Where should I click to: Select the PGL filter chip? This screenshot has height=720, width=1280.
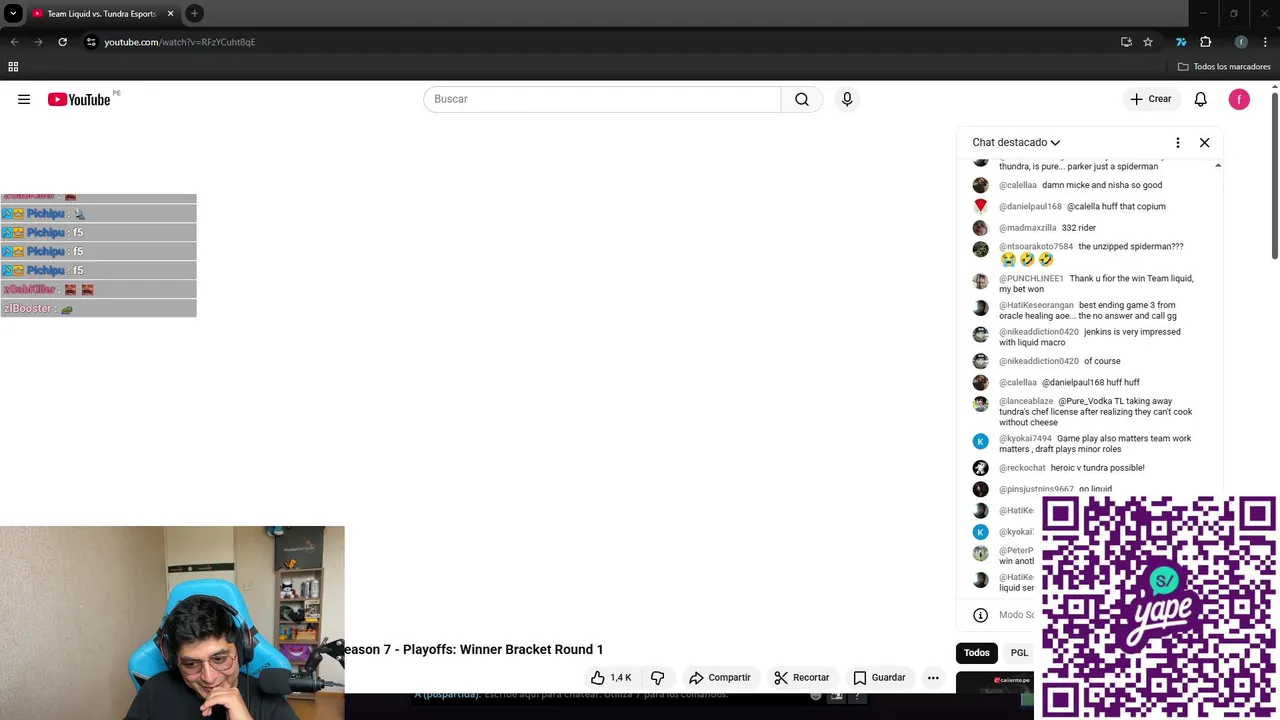pos(1019,653)
